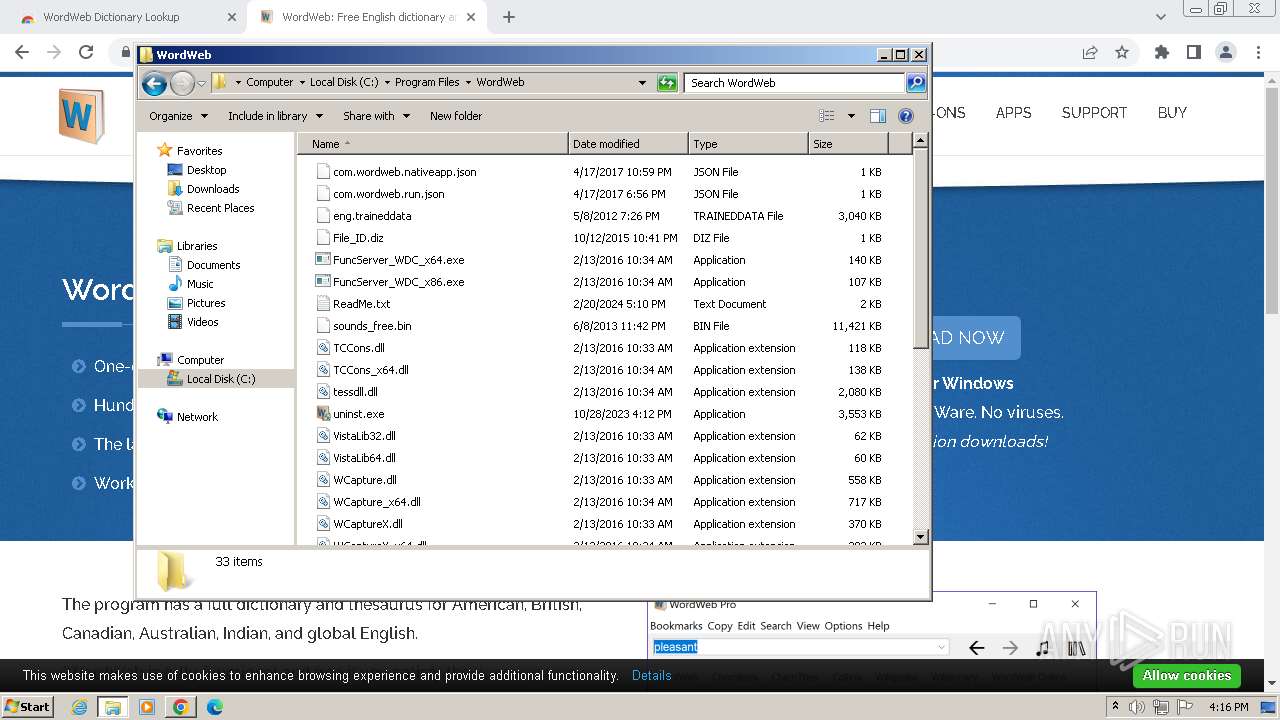Select the TCCons.dll file

coord(358,348)
